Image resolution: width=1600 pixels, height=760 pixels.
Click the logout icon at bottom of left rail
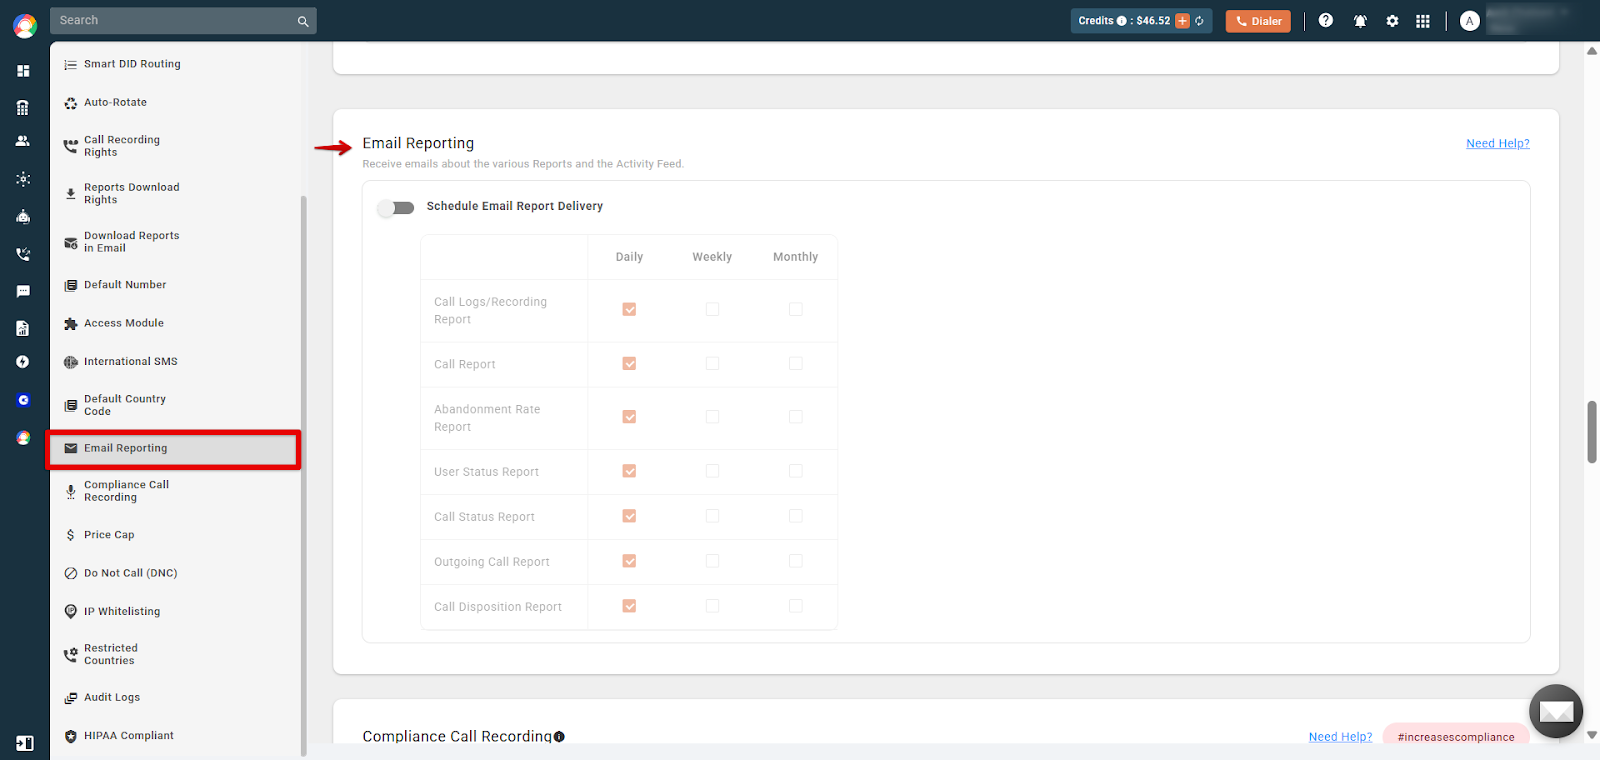pyautogui.click(x=25, y=743)
